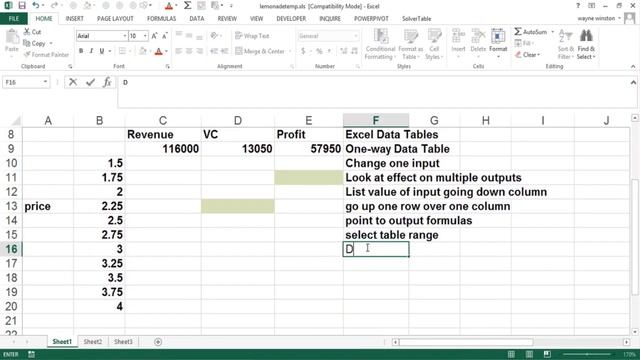Switch to the DATA tab
Image resolution: width=640 pixels, height=360 pixels.
197,19
